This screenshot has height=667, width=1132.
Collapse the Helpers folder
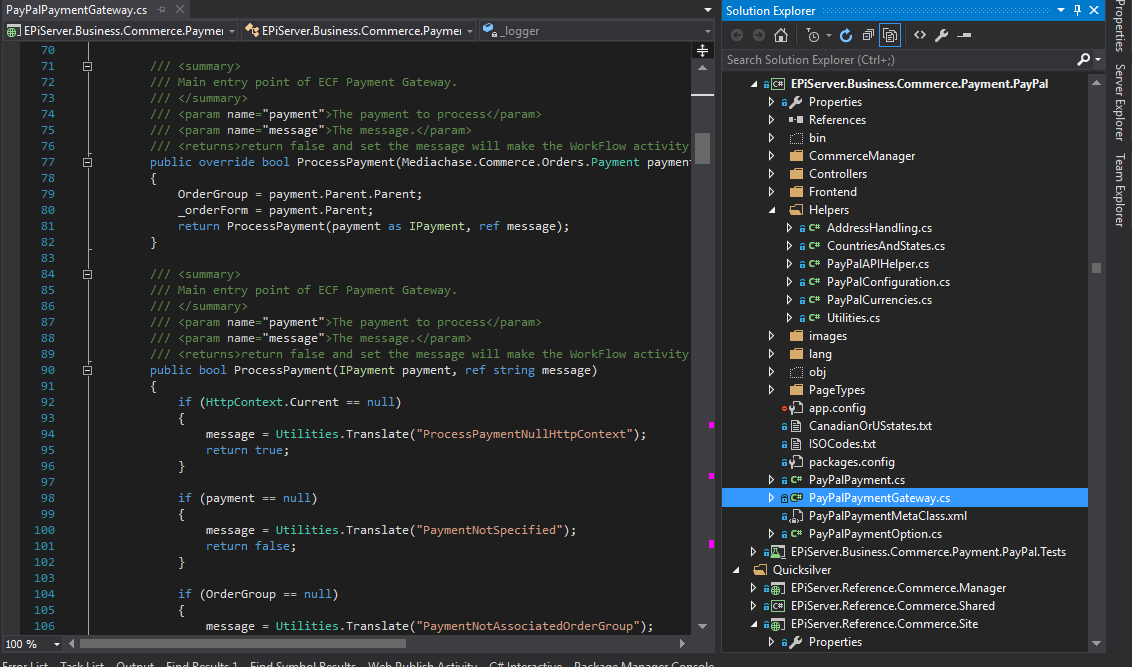(771, 210)
